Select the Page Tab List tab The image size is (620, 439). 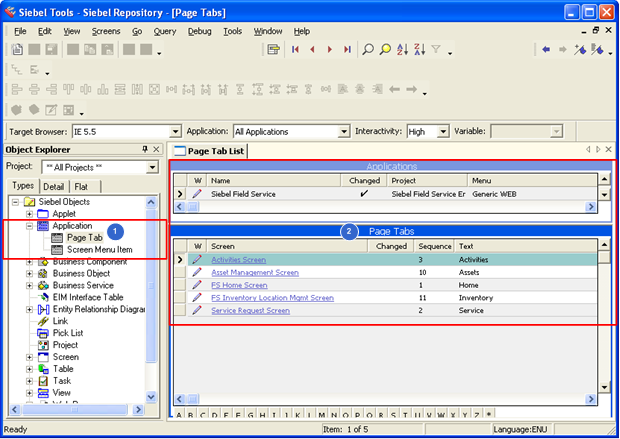210,151
